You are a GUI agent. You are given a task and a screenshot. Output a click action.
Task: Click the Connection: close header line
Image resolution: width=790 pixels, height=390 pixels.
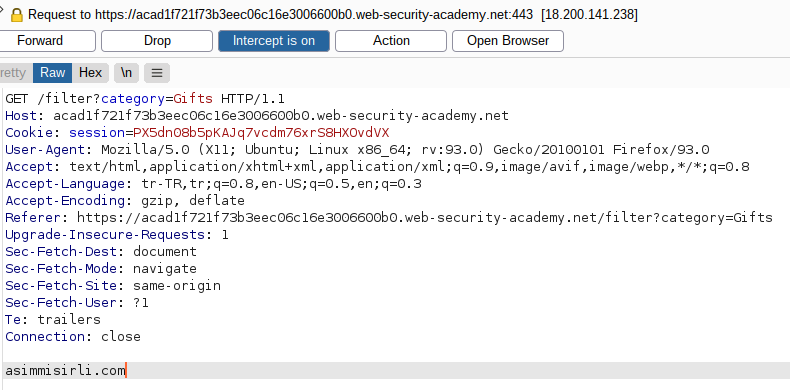click(x=73, y=337)
